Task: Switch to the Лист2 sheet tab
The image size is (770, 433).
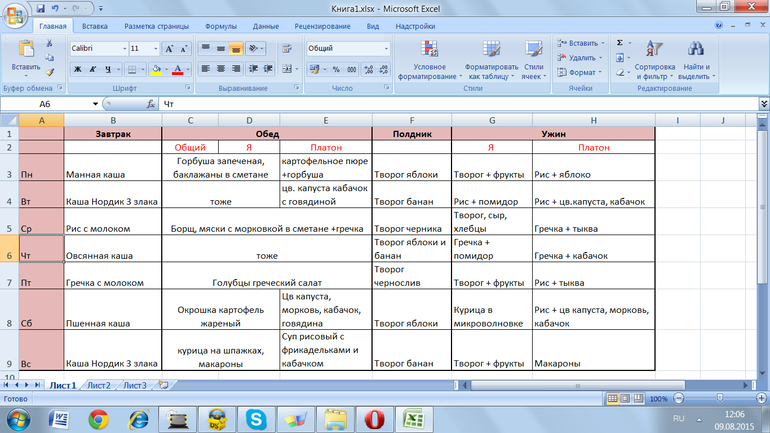Action: click(98, 385)
